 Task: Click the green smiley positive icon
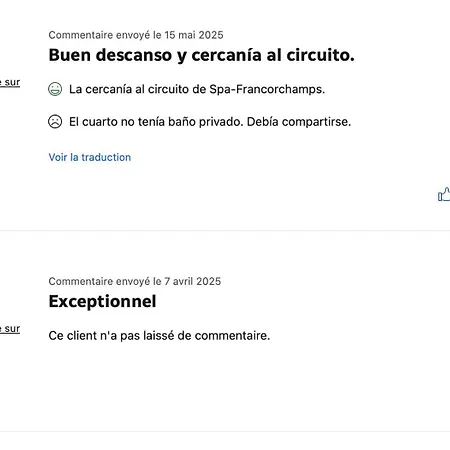(55, 89)
